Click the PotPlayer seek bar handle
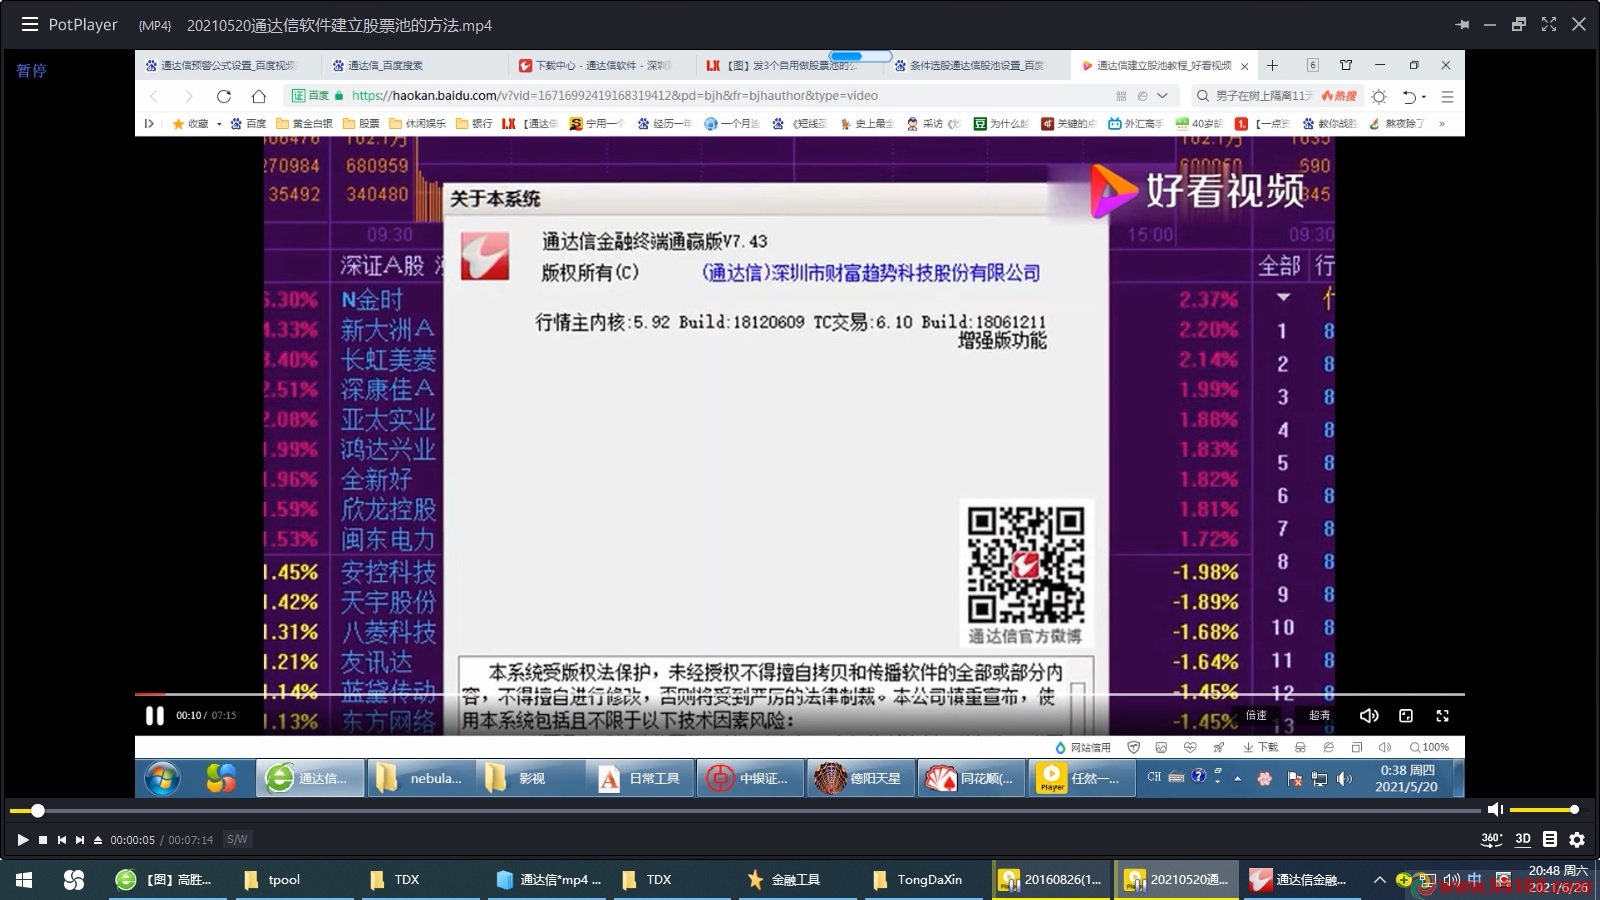This screenshot has width=1600, height=900. pos(38,810)
